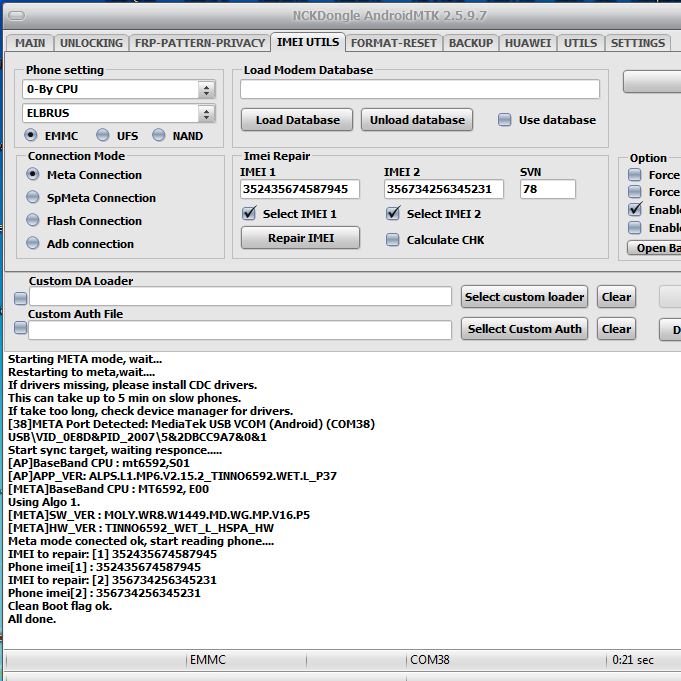
Task: Open the FRP-PATTERN-PRIVACY tab
Action: (x=200, y=43)
